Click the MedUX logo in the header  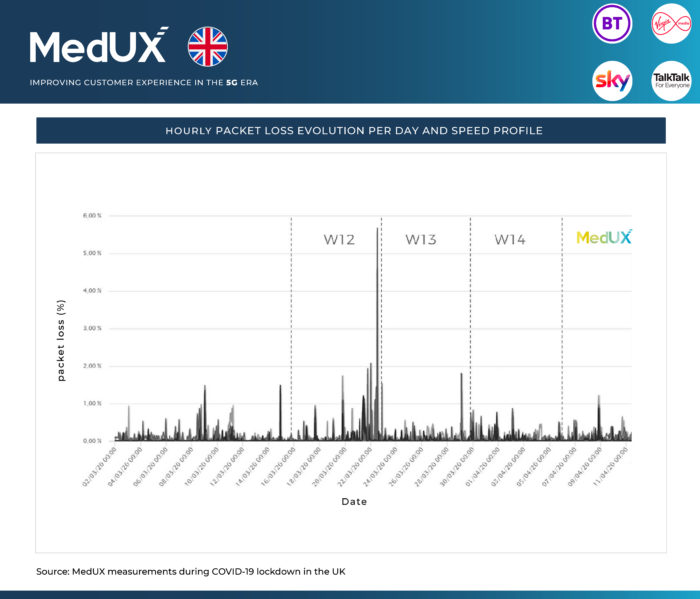[x=98, y=46]
